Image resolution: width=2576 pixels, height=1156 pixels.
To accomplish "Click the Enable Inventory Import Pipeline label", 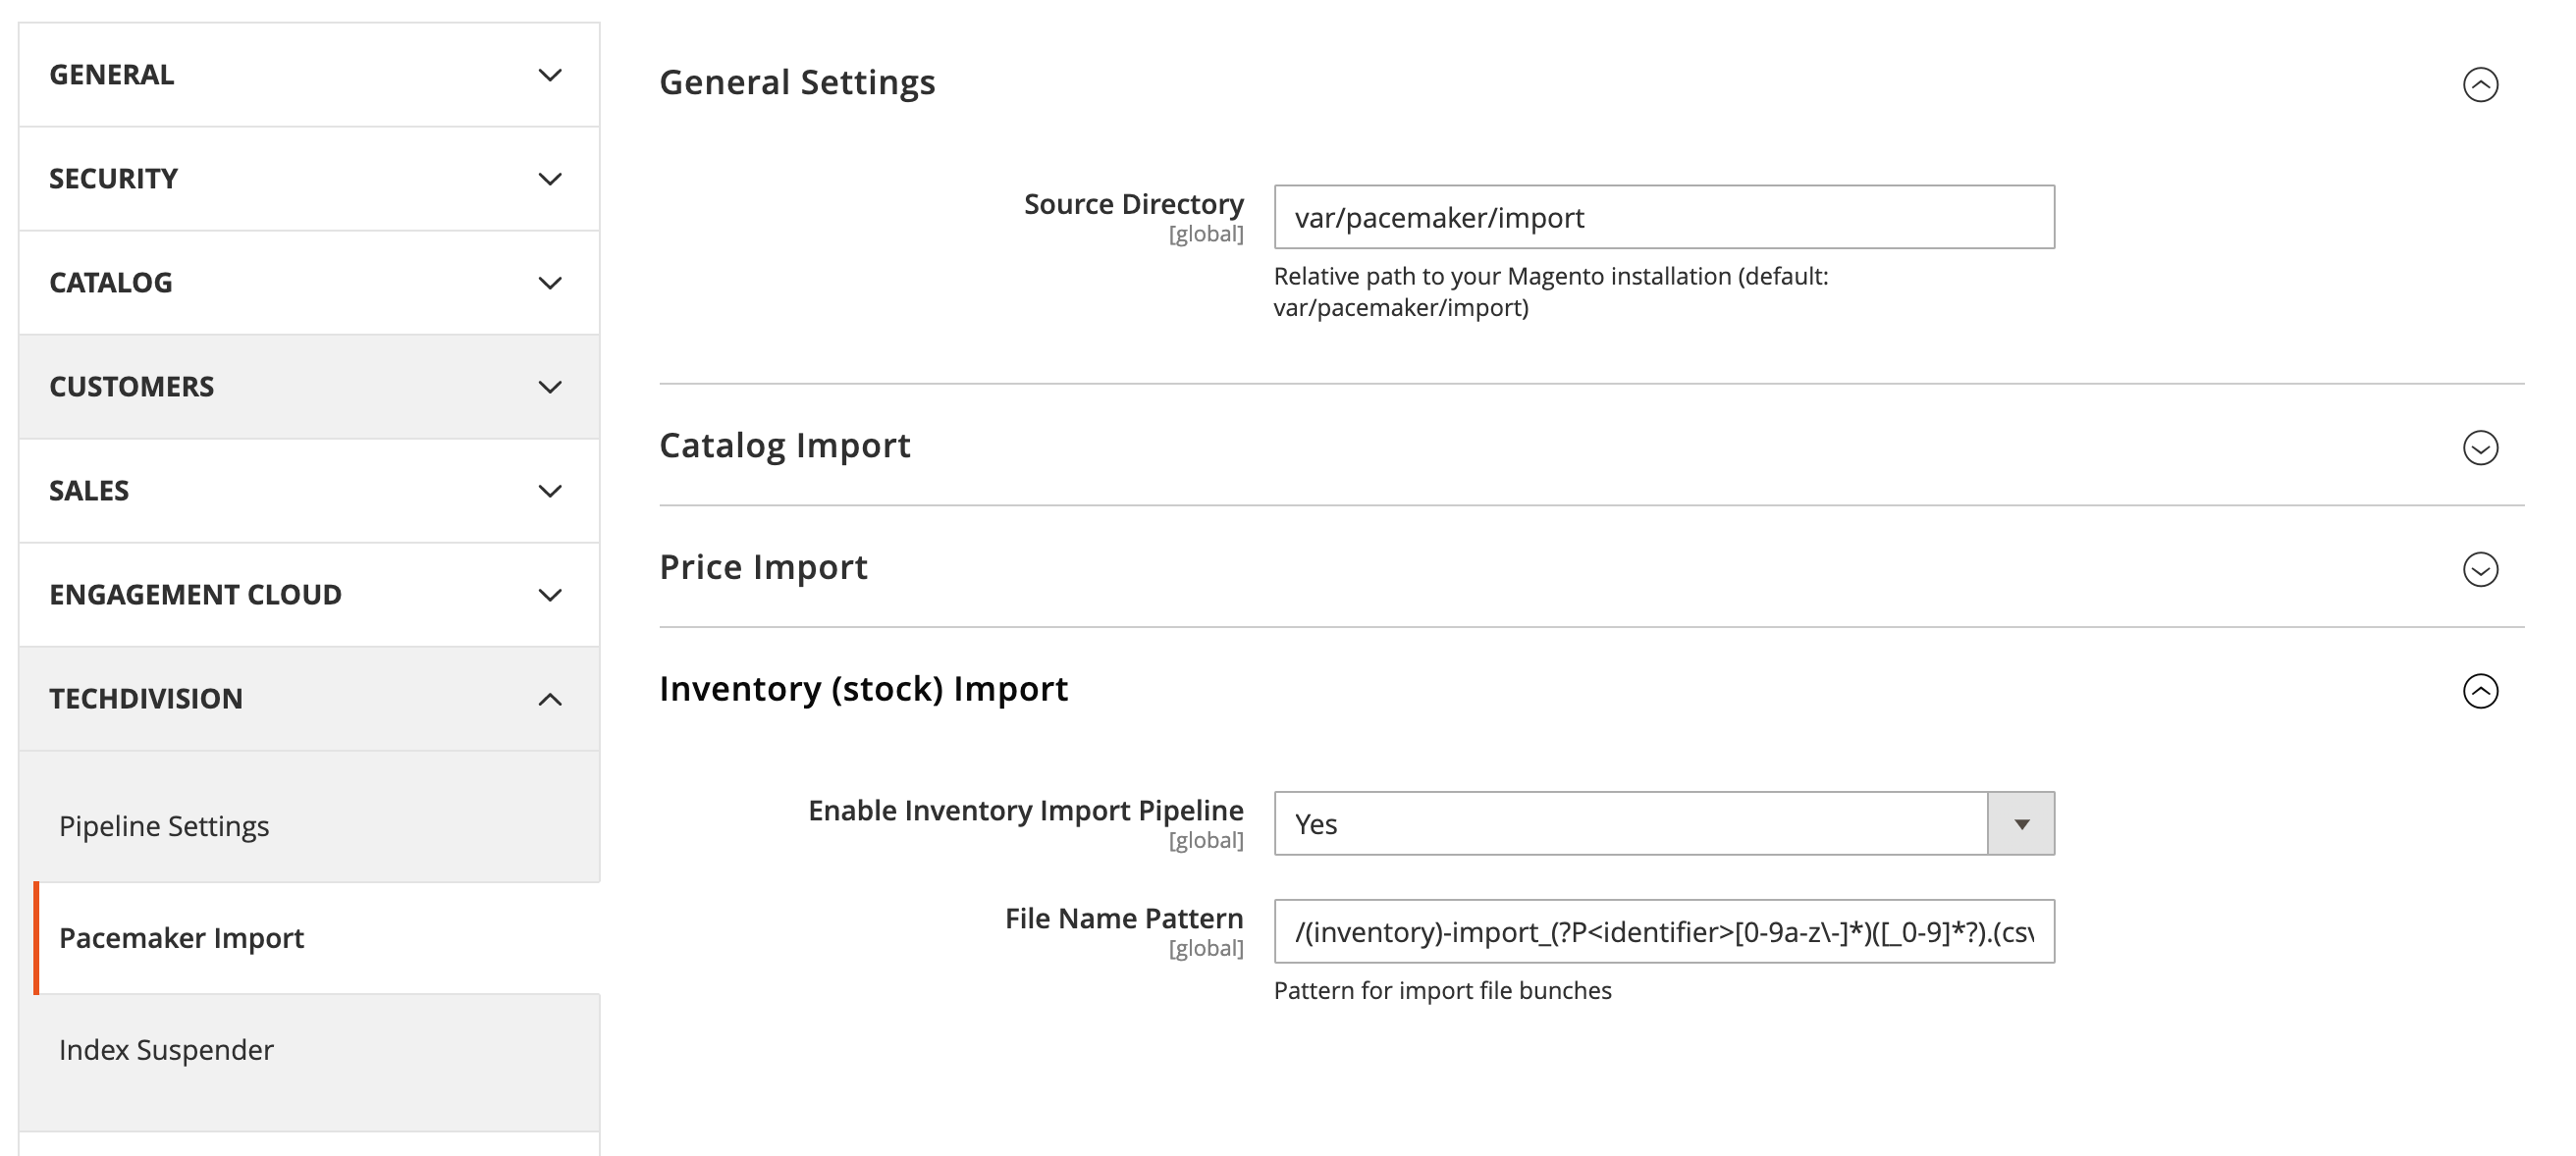I will pyautogui.click(x=1026, y=810).
